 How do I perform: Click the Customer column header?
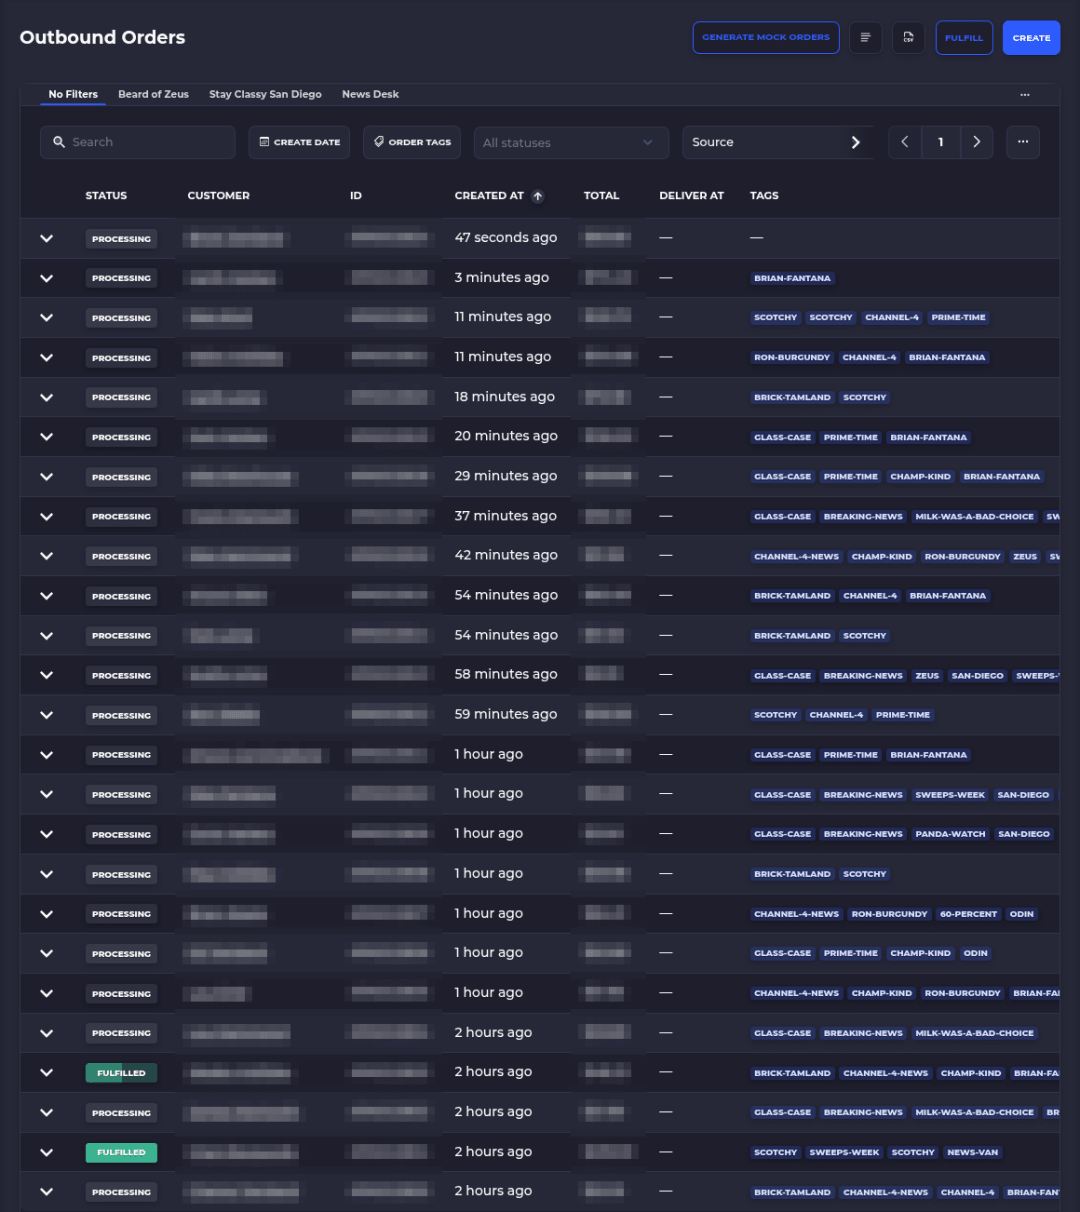[218, 196]
